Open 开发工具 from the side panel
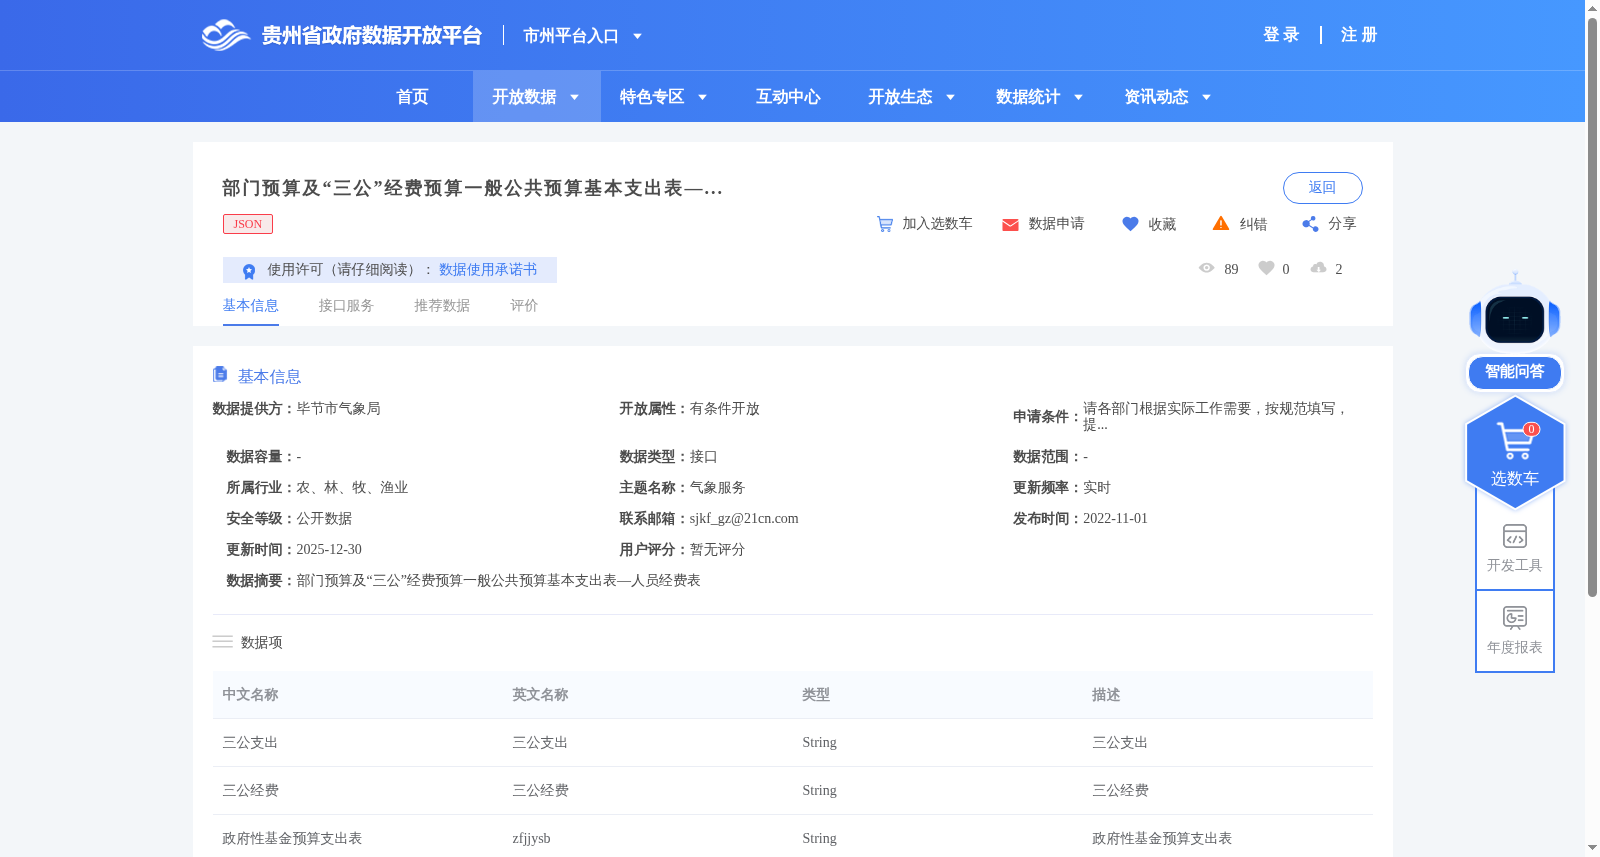 click(1515, 548)
